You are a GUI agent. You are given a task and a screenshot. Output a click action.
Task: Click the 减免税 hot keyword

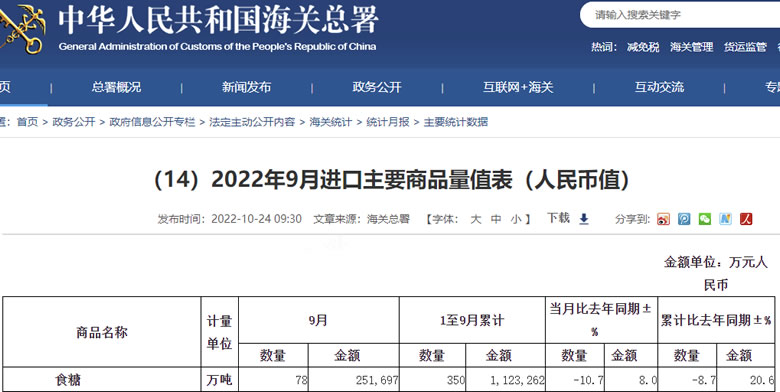[643, 47]
